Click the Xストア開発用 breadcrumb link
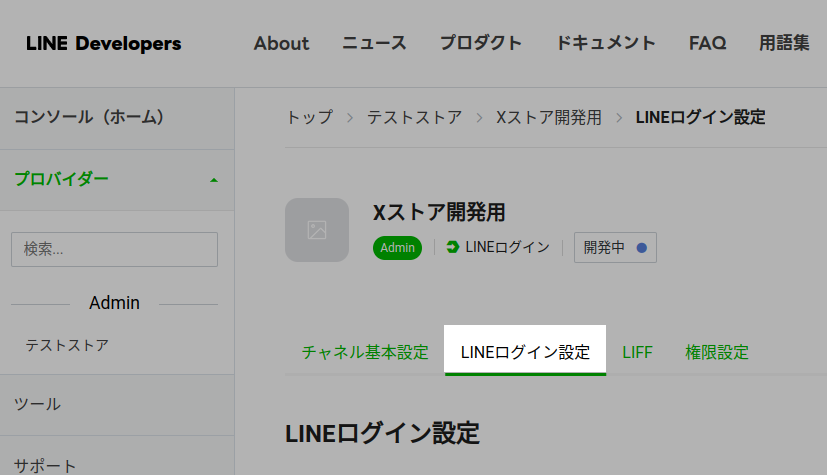 pyautogui.click(x=549, y=117)
